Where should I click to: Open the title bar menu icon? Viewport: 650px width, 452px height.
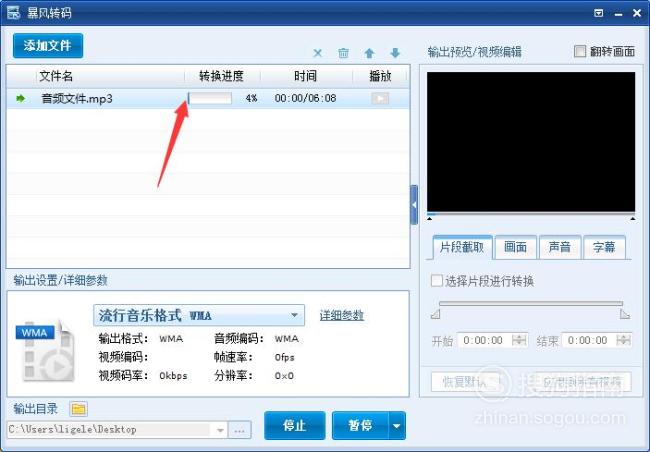coord(599,13)
